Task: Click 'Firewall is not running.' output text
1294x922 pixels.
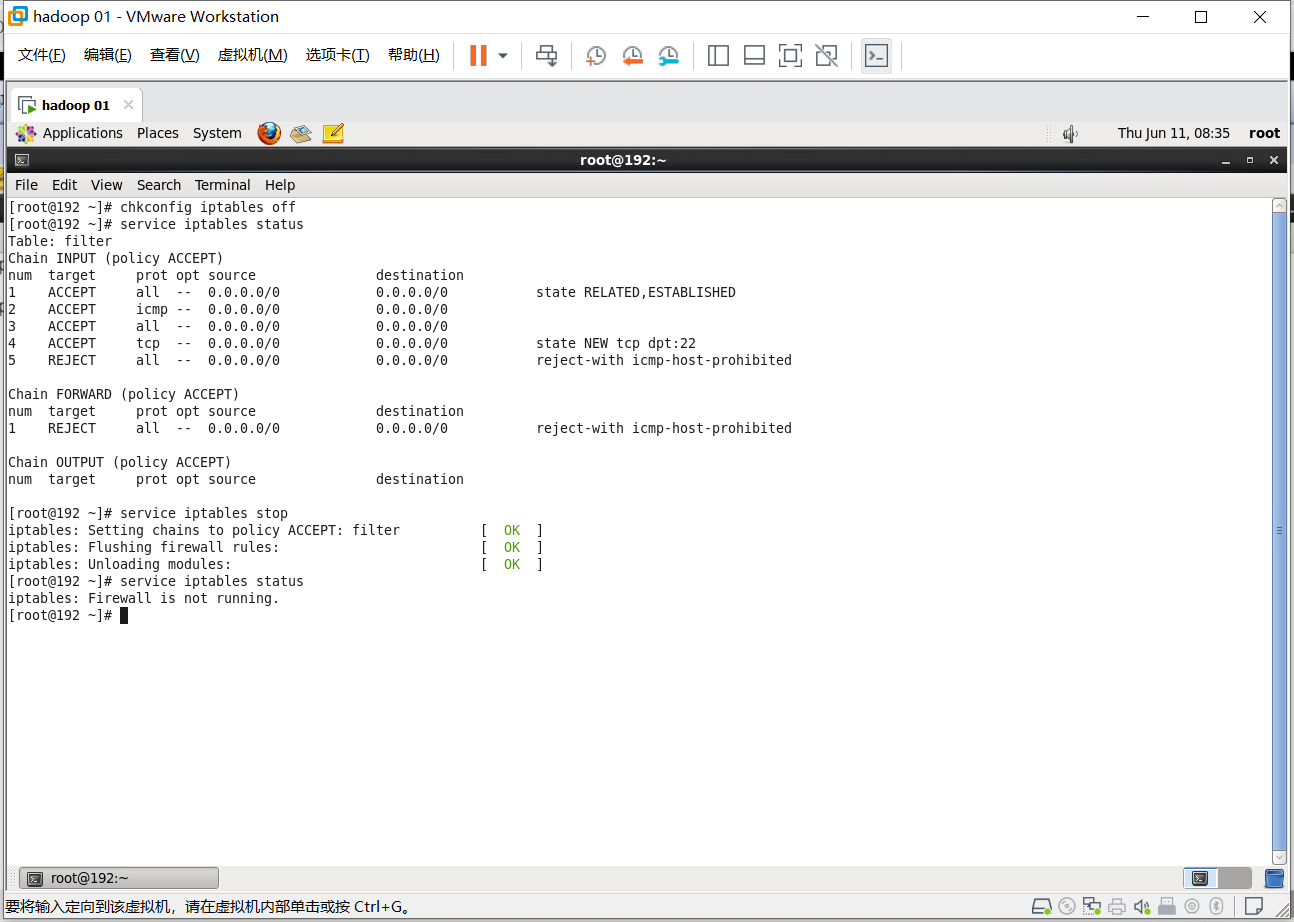Action: [x=184, y=598]
